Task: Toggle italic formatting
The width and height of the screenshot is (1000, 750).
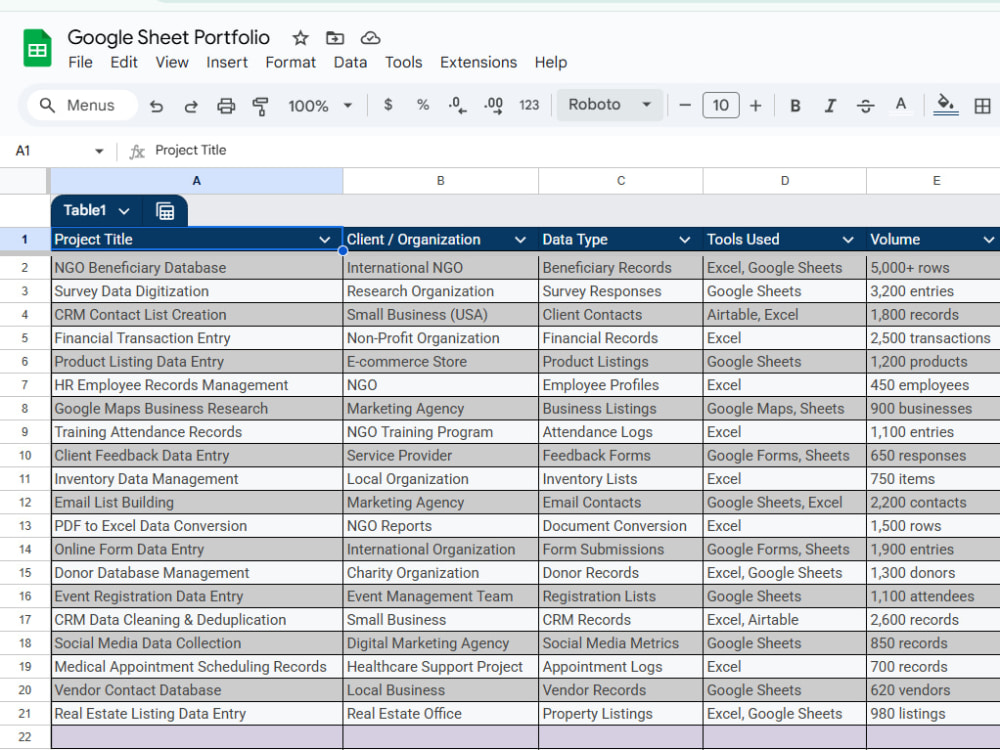Action: coord(830,106)
